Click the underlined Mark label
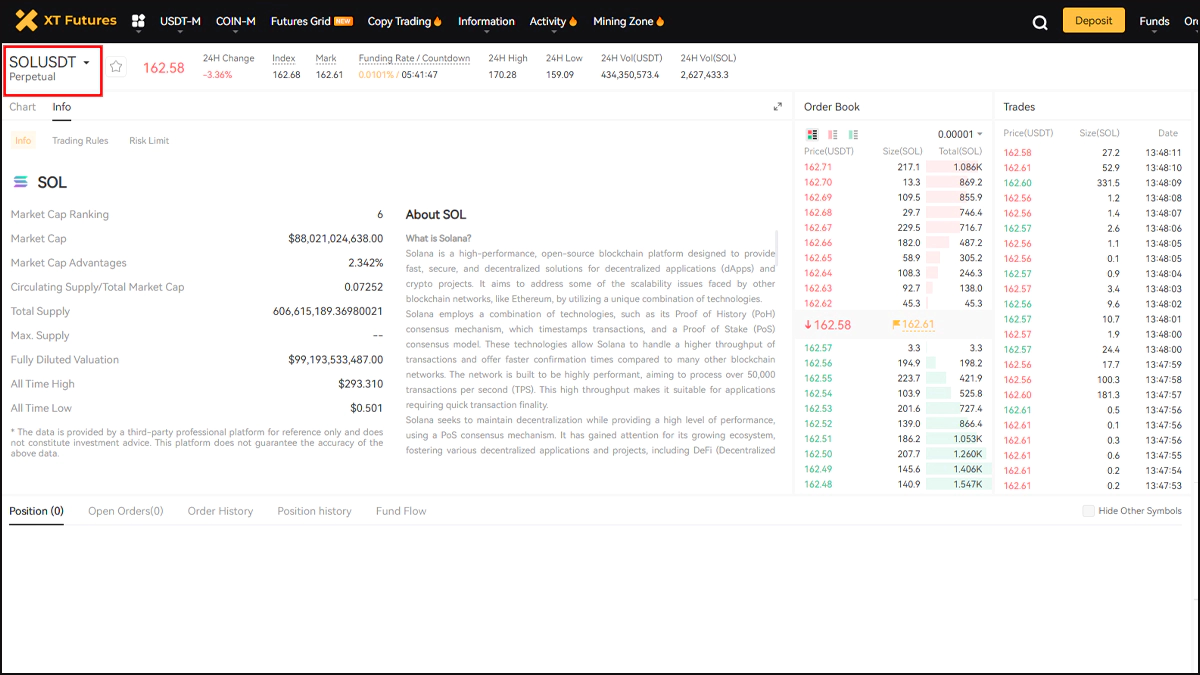The width and height of the screenshot is (1200, 675). [x=326, y=58]
